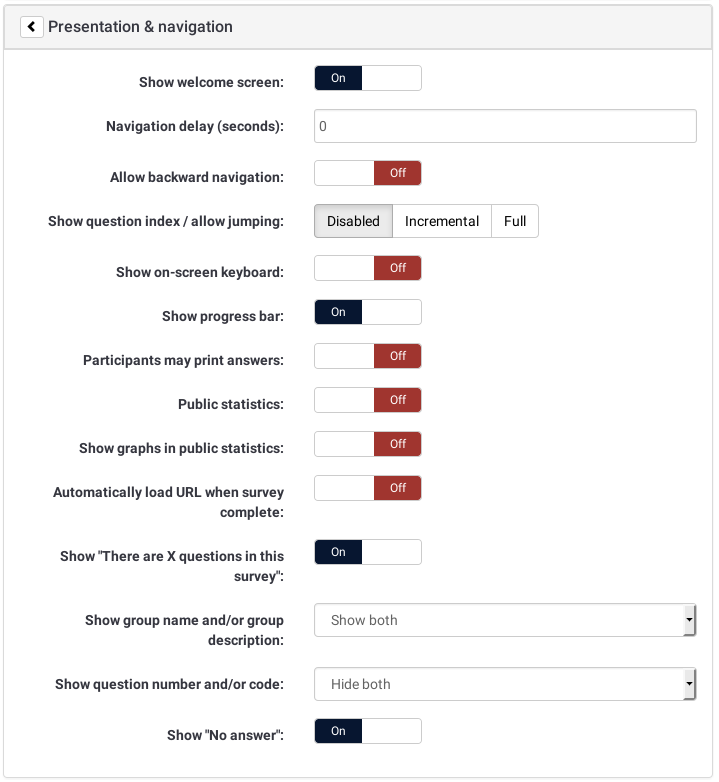Turn on Show graphs in public statistics
This screenshot has width=719, height=782.
click(x=368, y=444)
